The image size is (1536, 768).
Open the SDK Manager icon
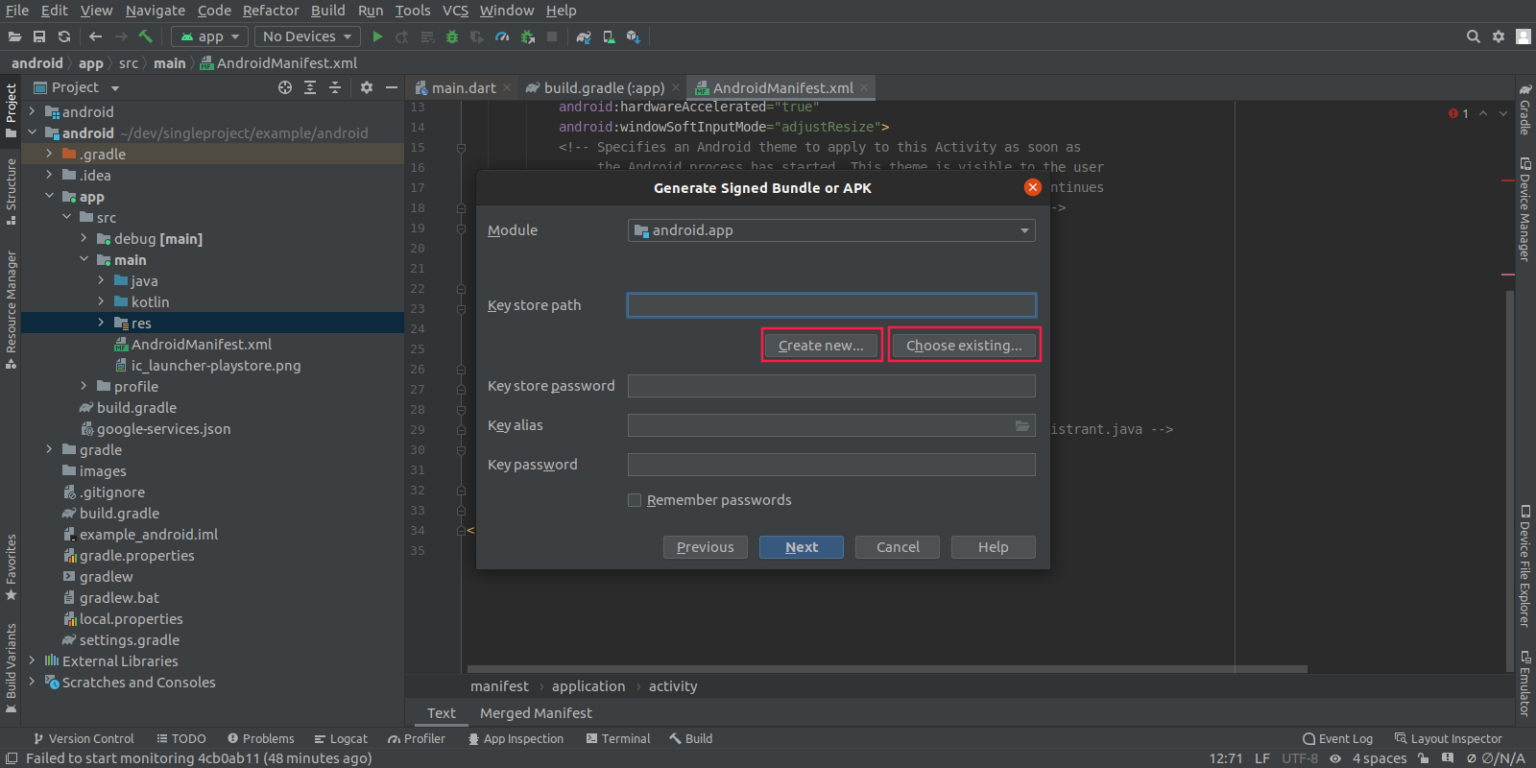pos(633,37)
